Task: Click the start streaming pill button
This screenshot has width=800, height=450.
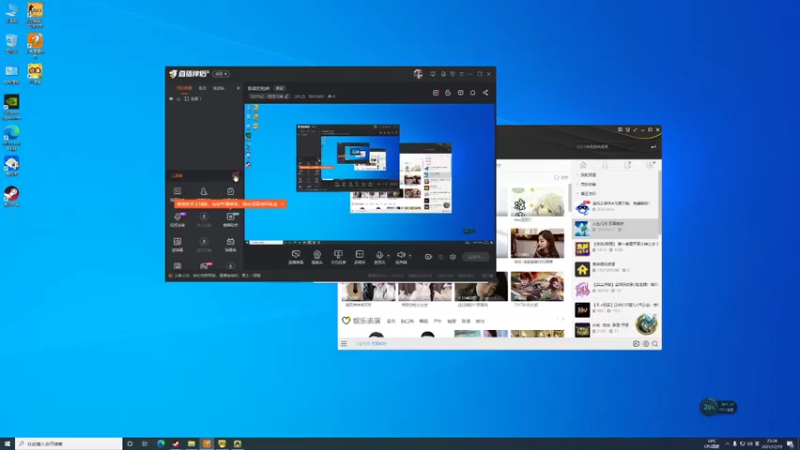Action: point(475,257)
